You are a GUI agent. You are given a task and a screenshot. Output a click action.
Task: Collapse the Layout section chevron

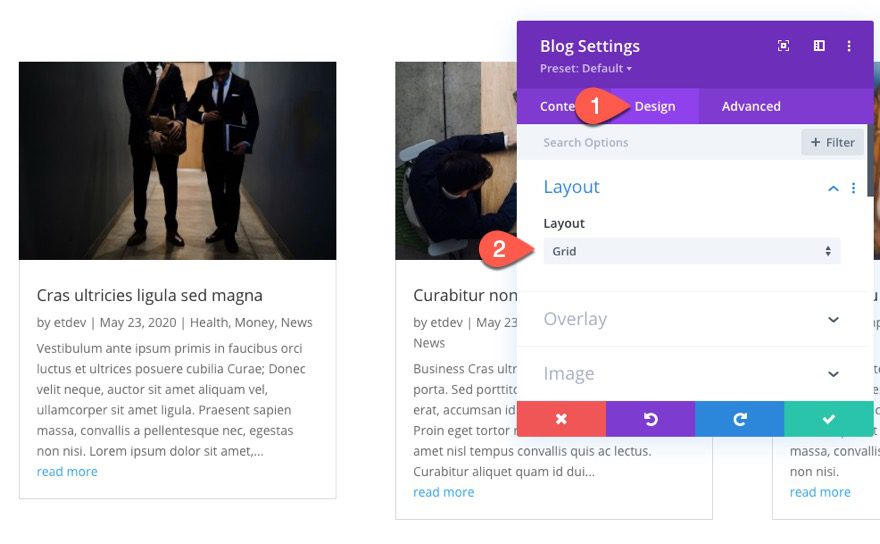[833, 188]
